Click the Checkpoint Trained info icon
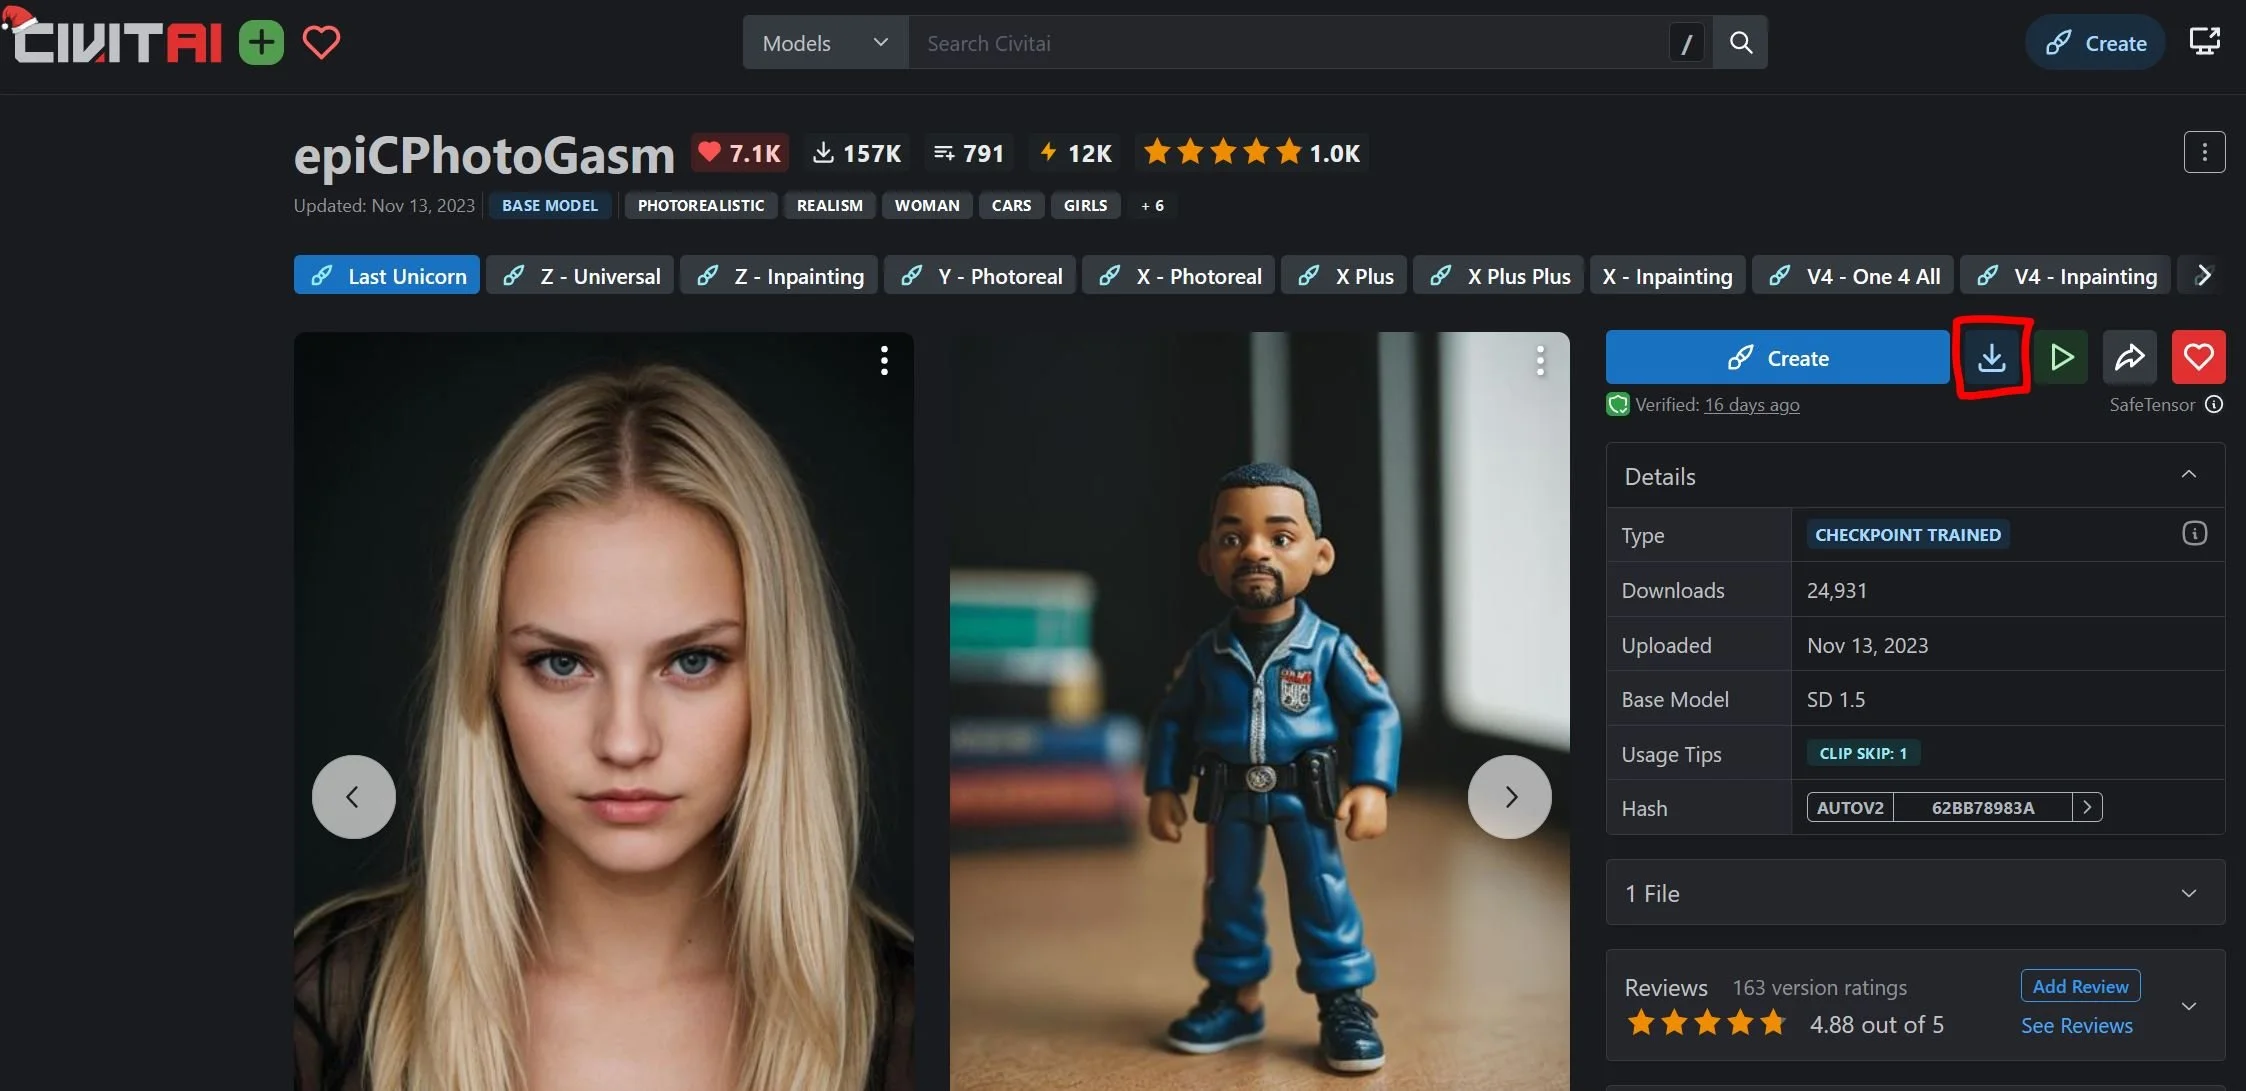The width and height of the screenshot is (2246, 1091). pyautogui.click(x=2194, y=534)
